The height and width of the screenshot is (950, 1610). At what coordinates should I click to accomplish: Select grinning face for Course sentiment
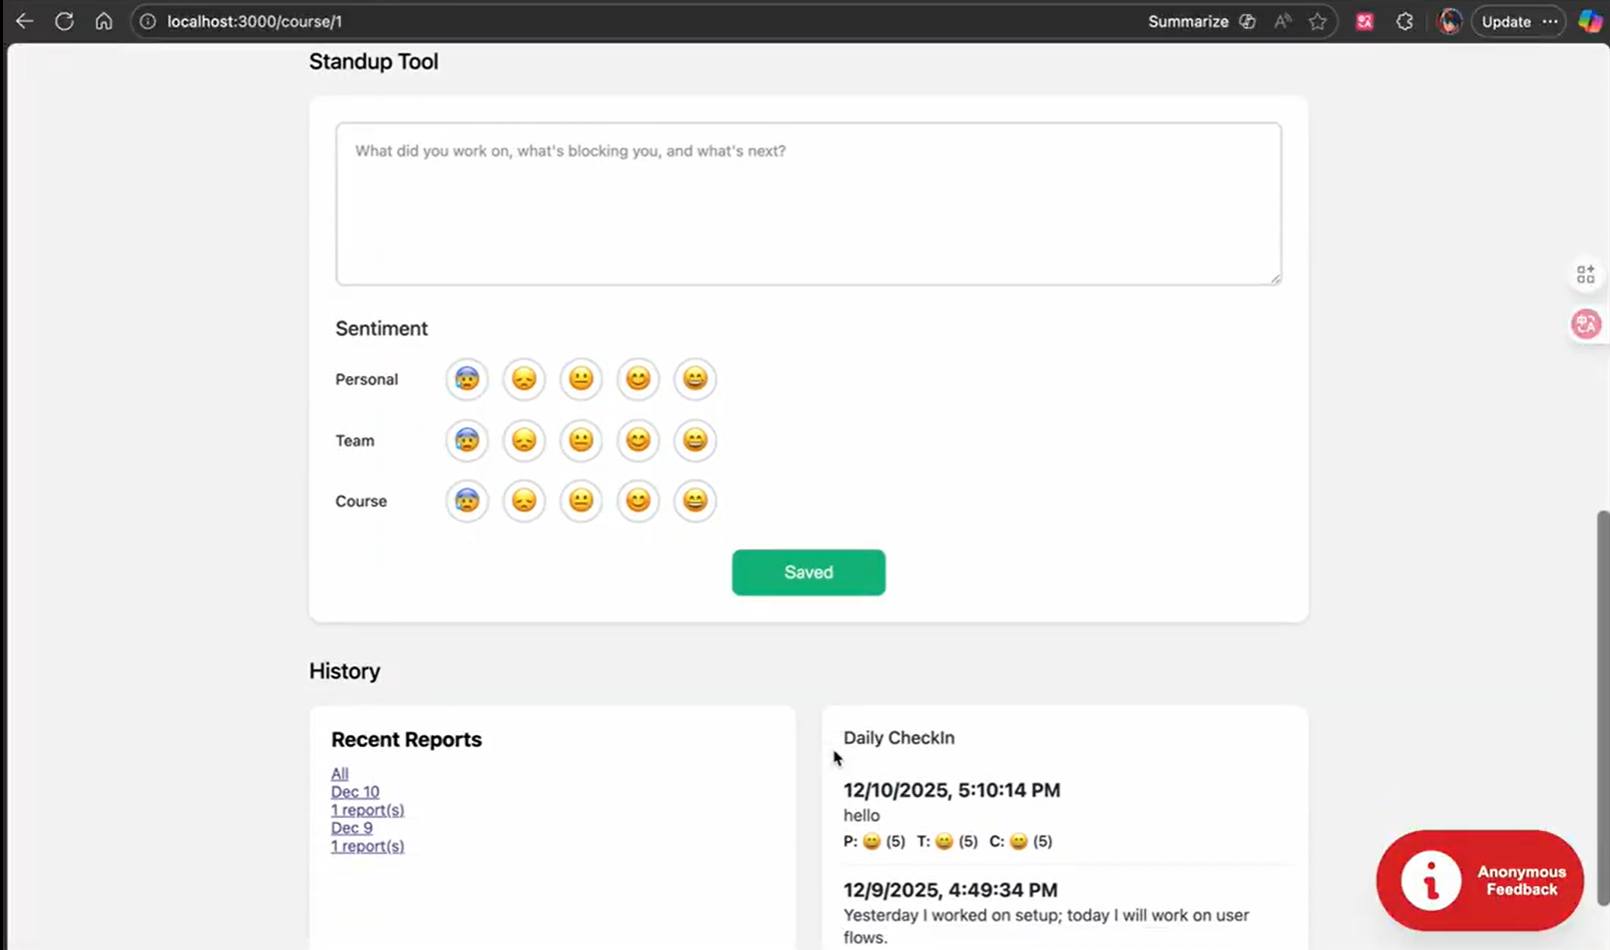(x=695, y=501)
